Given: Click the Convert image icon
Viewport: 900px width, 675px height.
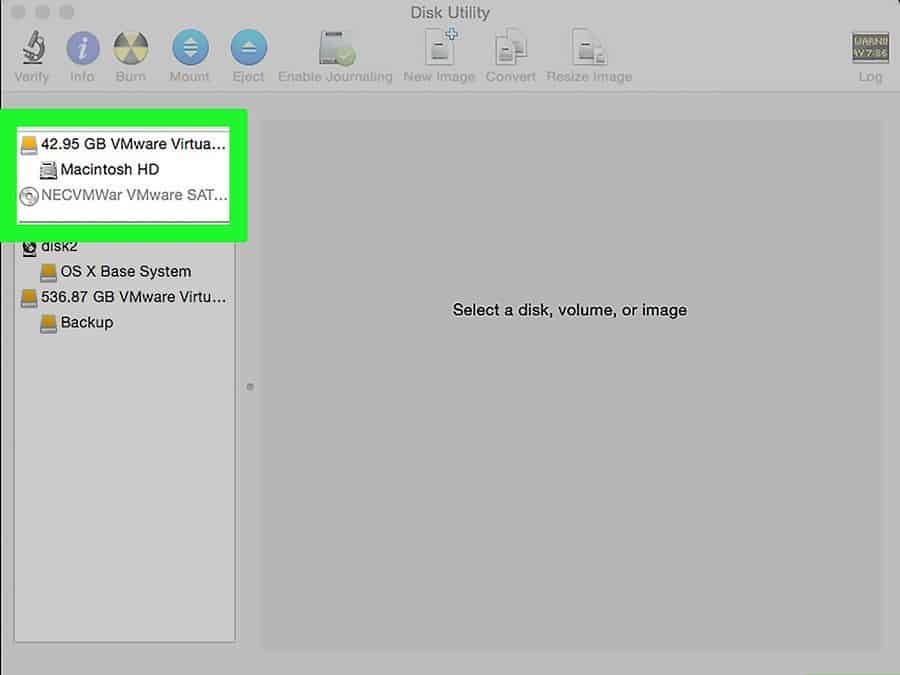Looking at the screenshot, I should click(x=510, y=47).
